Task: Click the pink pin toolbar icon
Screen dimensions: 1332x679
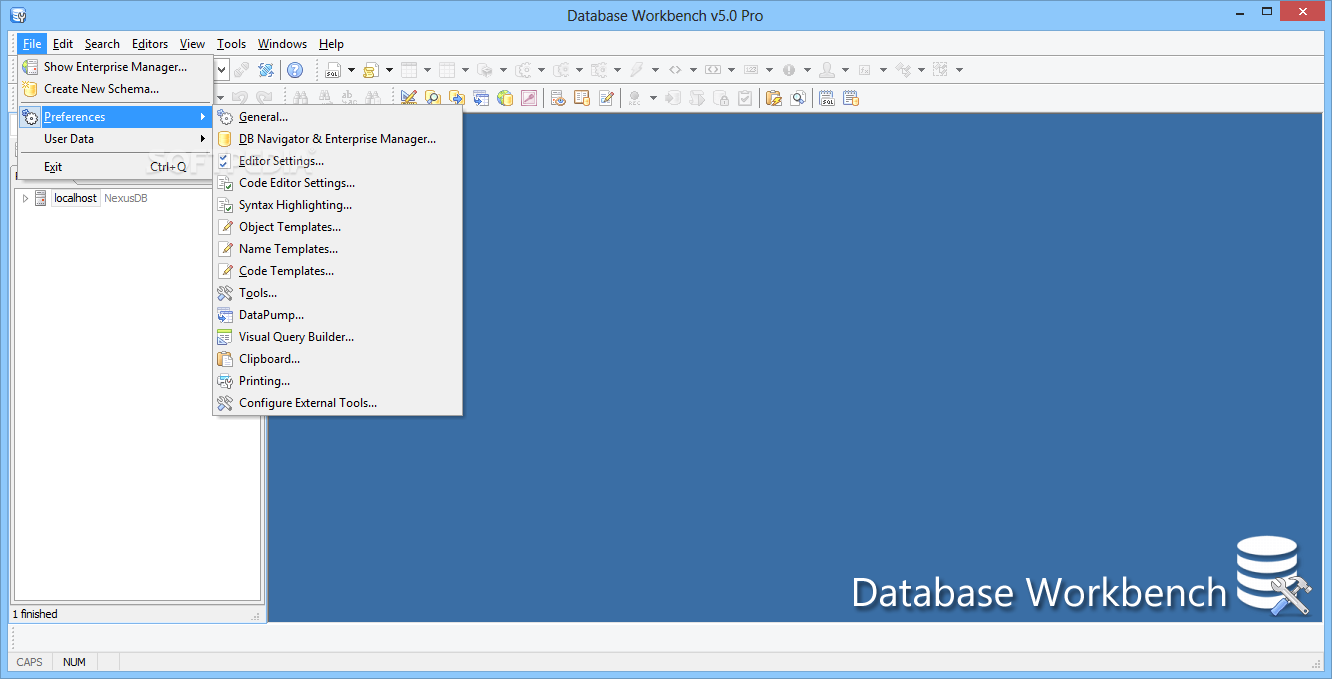Action: click(x=529, y=98)
